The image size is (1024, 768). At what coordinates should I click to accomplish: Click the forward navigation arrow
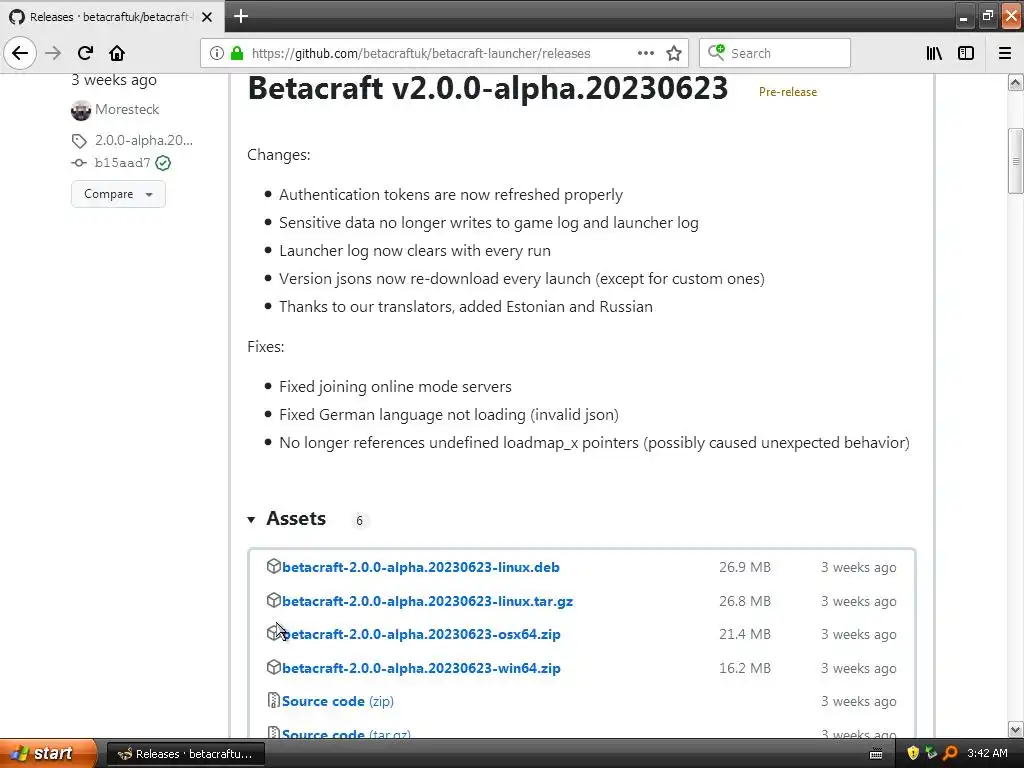click(x=53, y=53)
